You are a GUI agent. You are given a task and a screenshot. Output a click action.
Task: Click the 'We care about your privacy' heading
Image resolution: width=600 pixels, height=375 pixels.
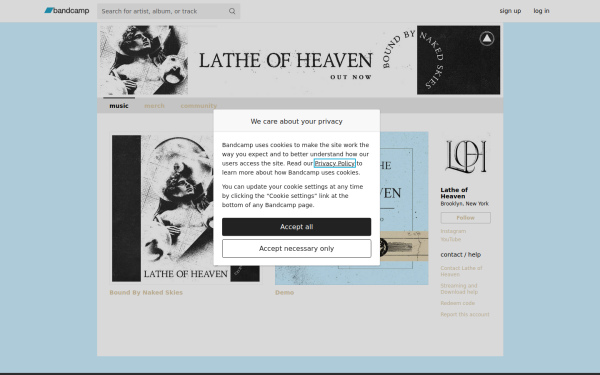coord(297,121)
